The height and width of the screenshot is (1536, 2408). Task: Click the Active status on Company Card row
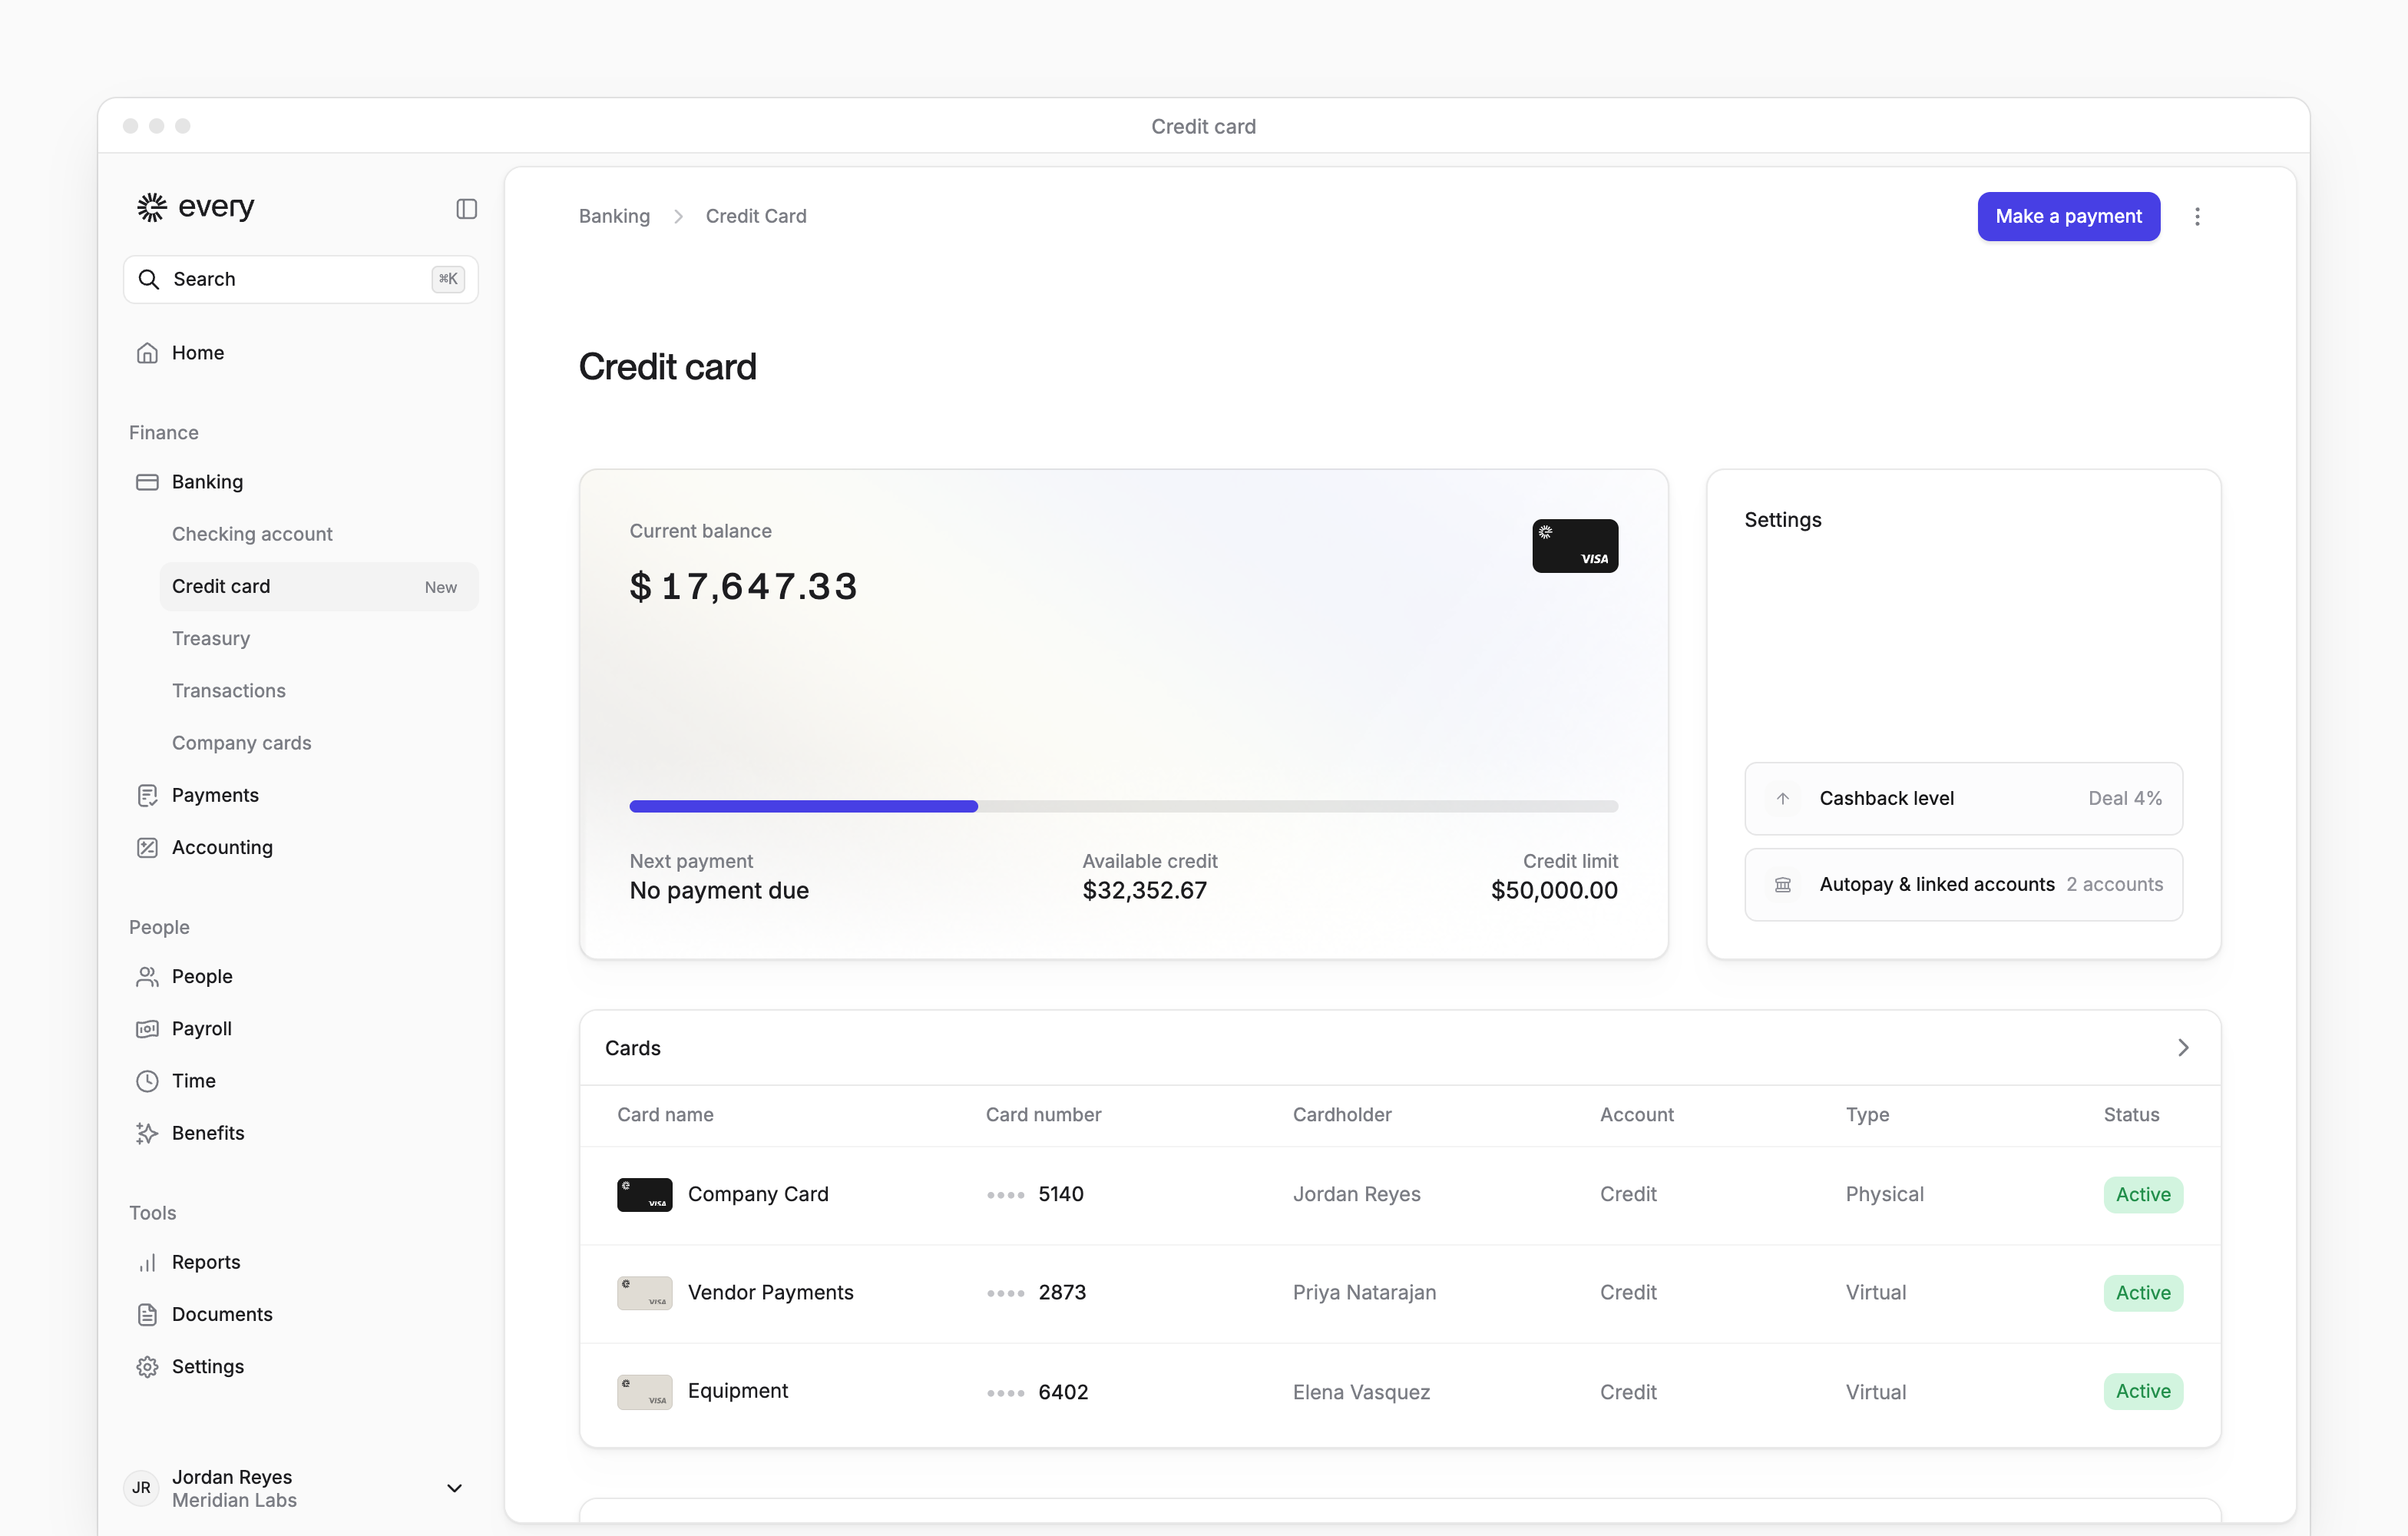(2143, 1195)
